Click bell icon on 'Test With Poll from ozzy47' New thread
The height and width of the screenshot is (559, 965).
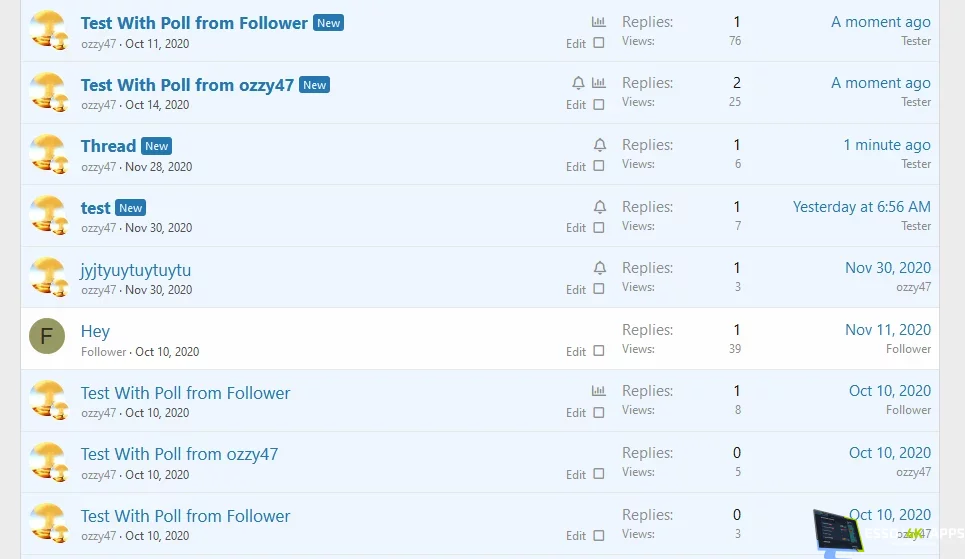[x=578, y=83]
